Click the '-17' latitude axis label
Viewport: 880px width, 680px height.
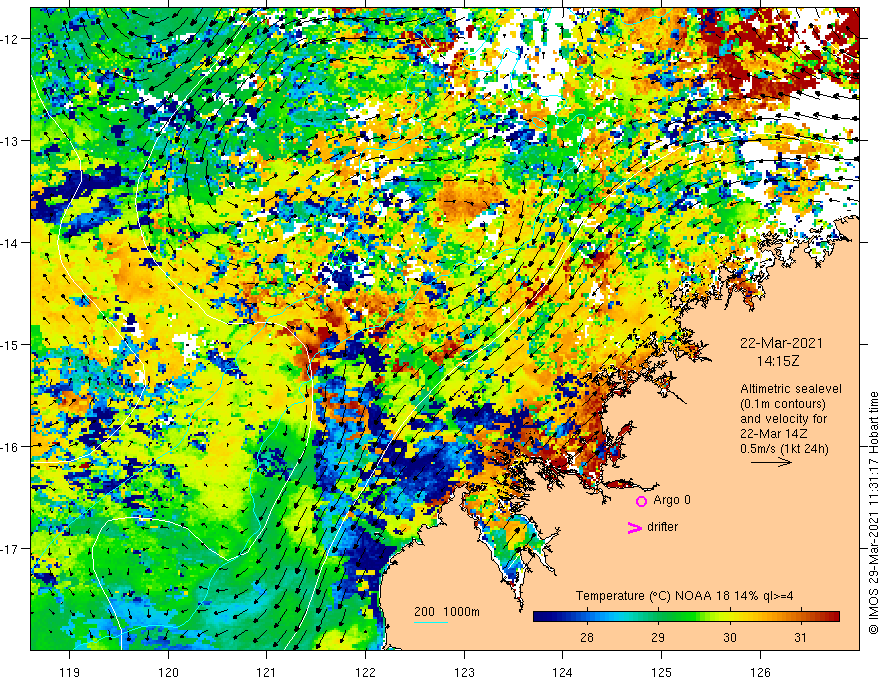[x=10, y=548]
